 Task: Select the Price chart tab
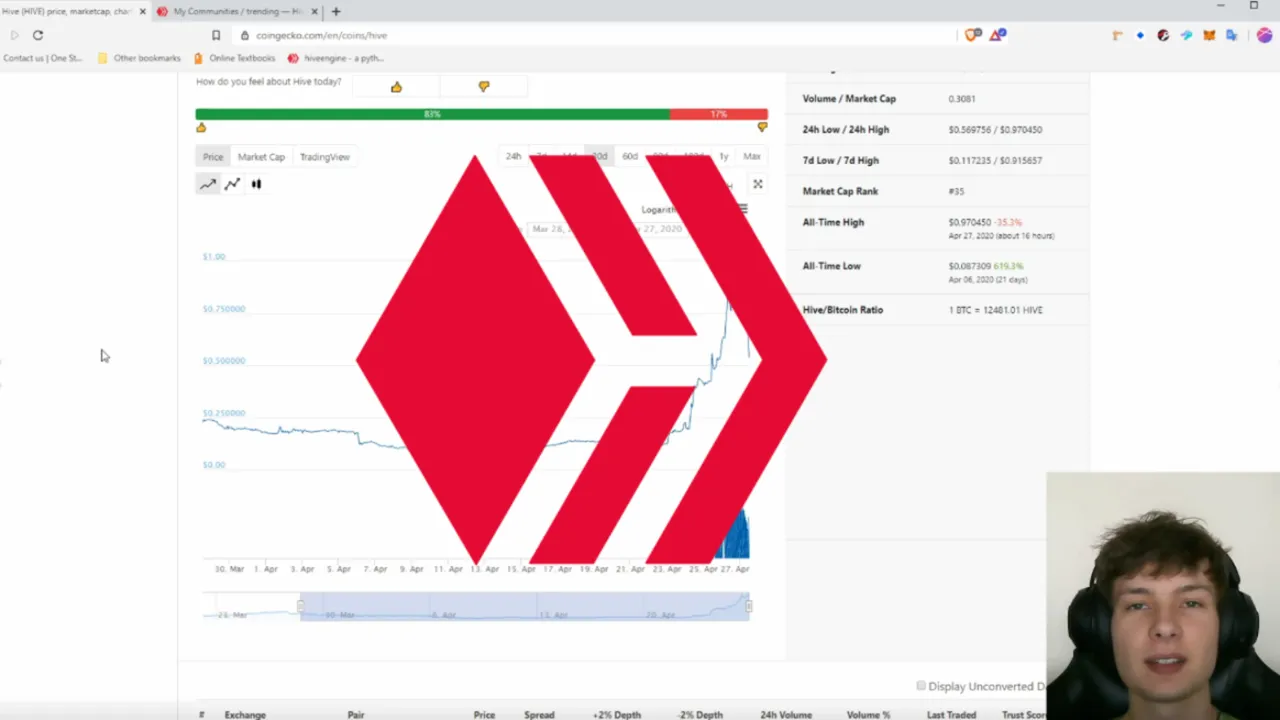(213, 157)
